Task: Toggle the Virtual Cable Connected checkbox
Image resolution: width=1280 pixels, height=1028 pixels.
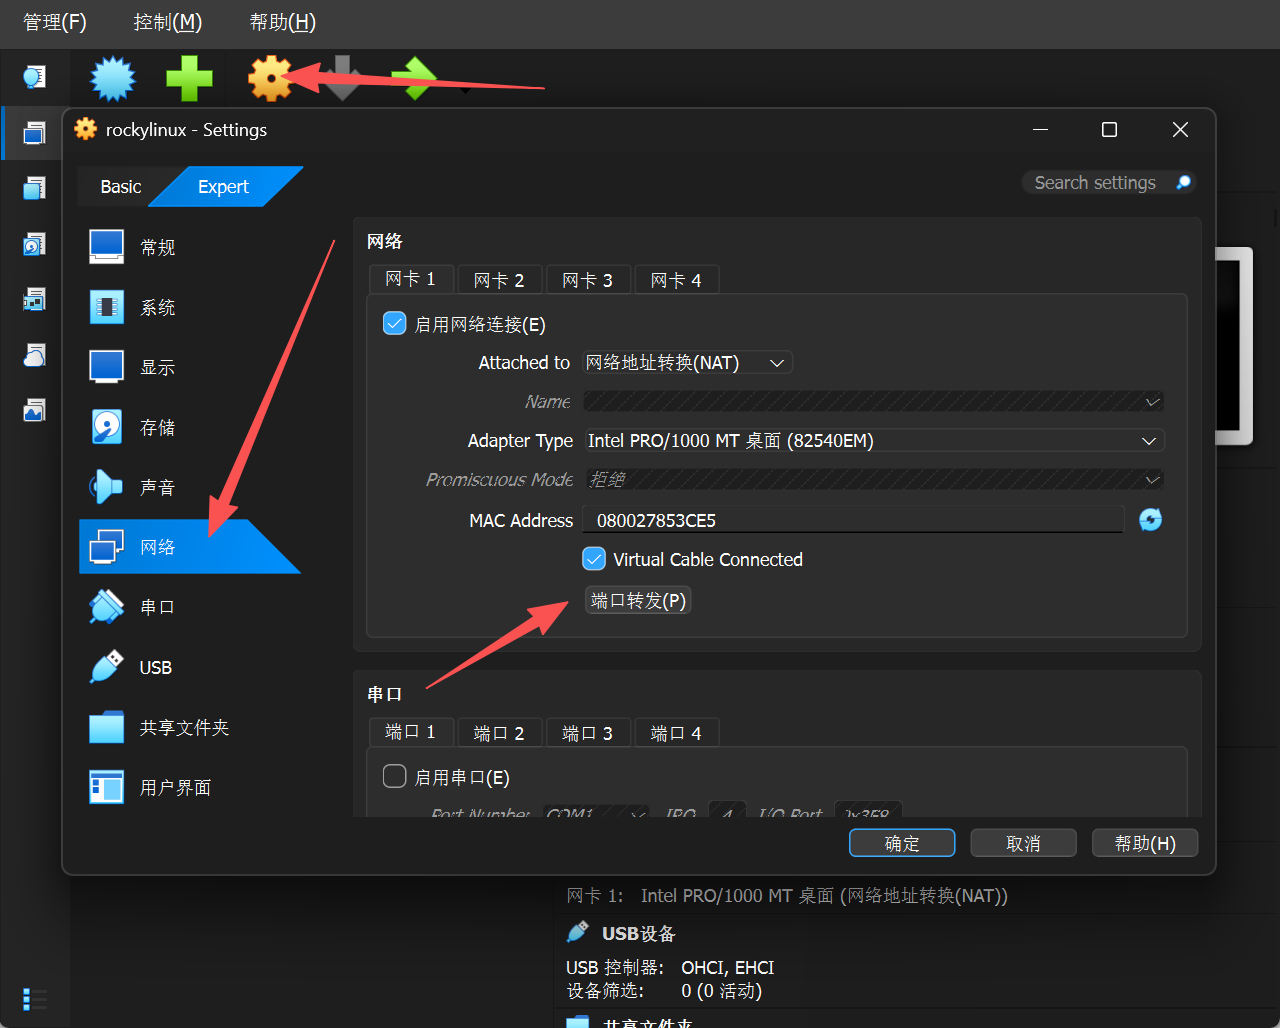Action: (x=594, y=559)
